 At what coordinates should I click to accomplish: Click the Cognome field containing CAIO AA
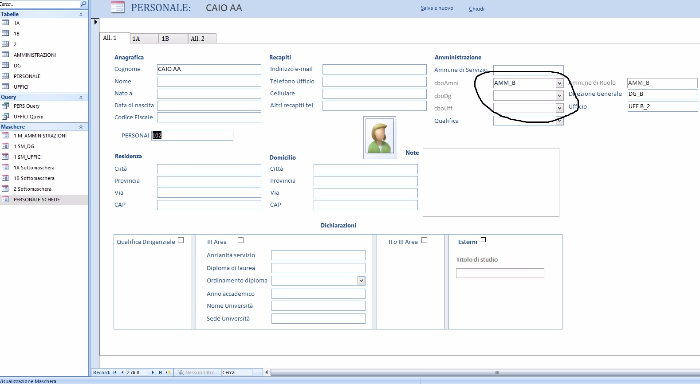click(209, 69)
